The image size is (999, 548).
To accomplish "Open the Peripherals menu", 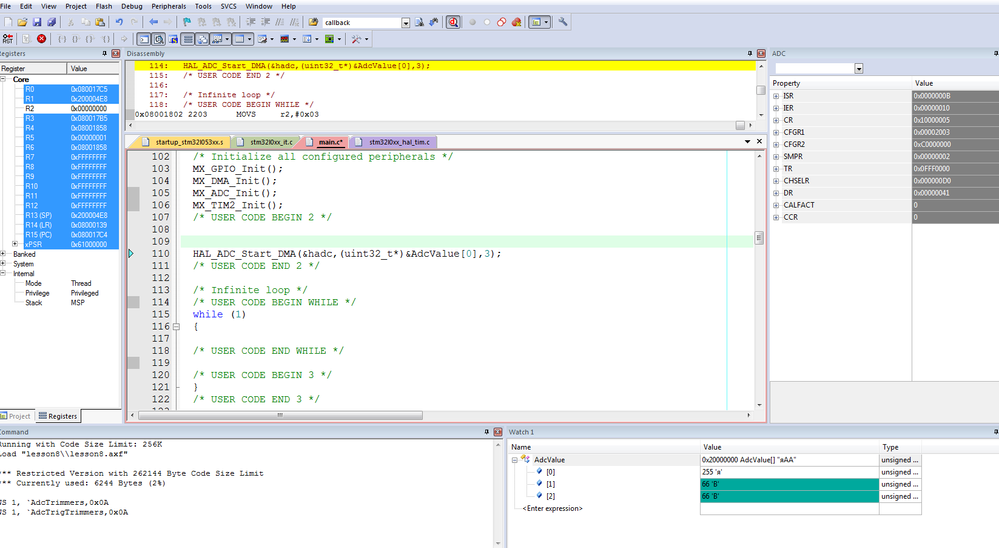I will pos(169,6).
